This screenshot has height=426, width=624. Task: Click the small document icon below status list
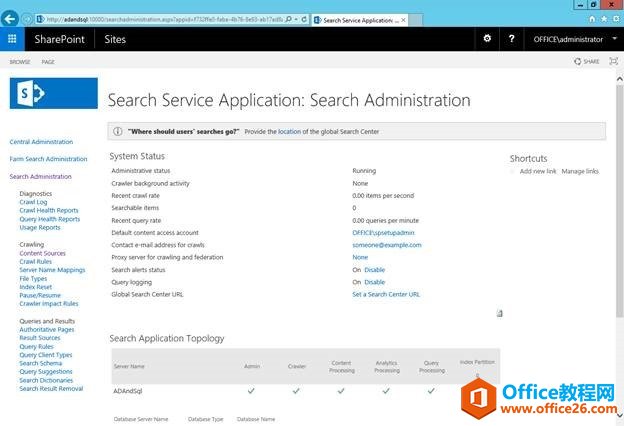(x=499, y=313)
